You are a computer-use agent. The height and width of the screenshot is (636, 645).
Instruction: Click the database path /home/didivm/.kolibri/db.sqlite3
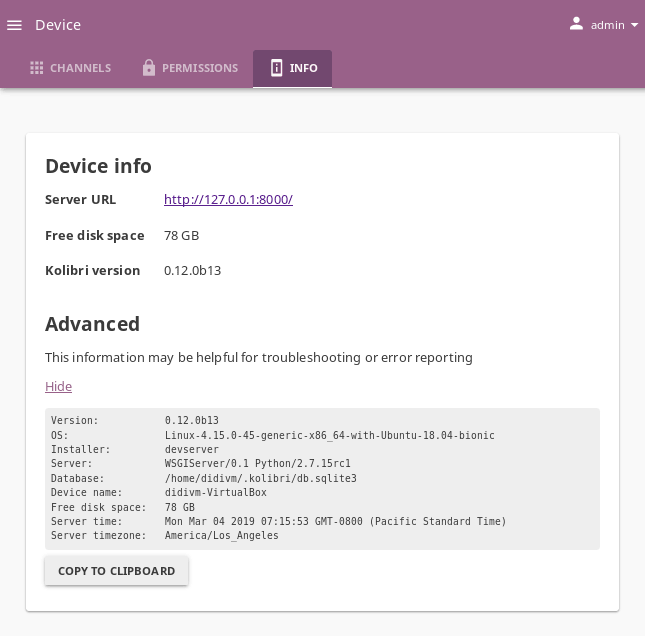[x=260, y=478]
